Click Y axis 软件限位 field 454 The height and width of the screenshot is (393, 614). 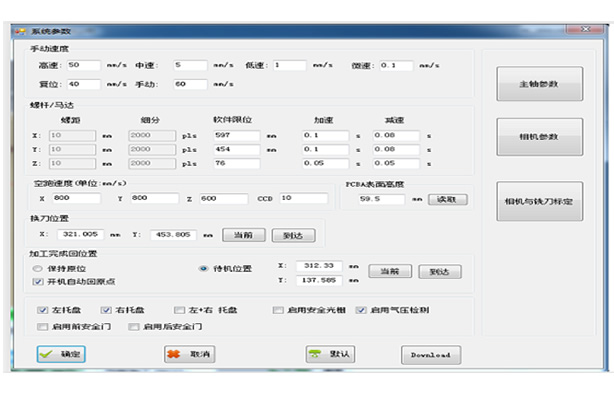237,150
